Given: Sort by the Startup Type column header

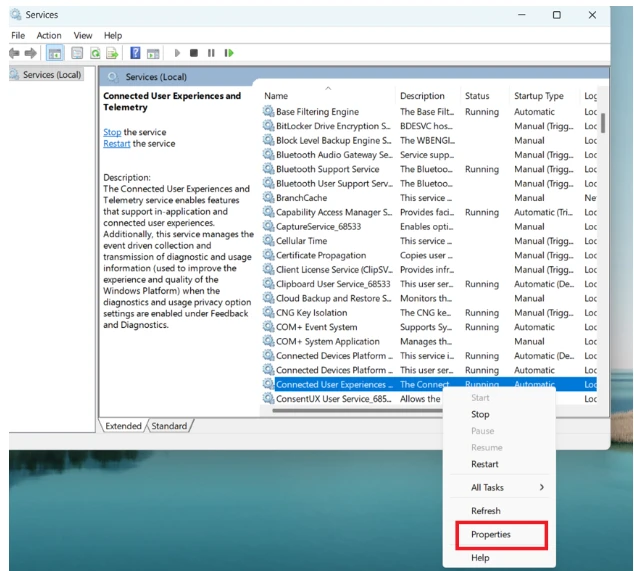Looking at the screenshot, I should (x=544, y=96).
